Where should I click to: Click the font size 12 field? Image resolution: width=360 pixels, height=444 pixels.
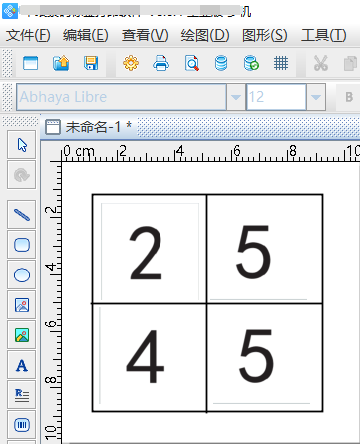[x=276, y=97]
